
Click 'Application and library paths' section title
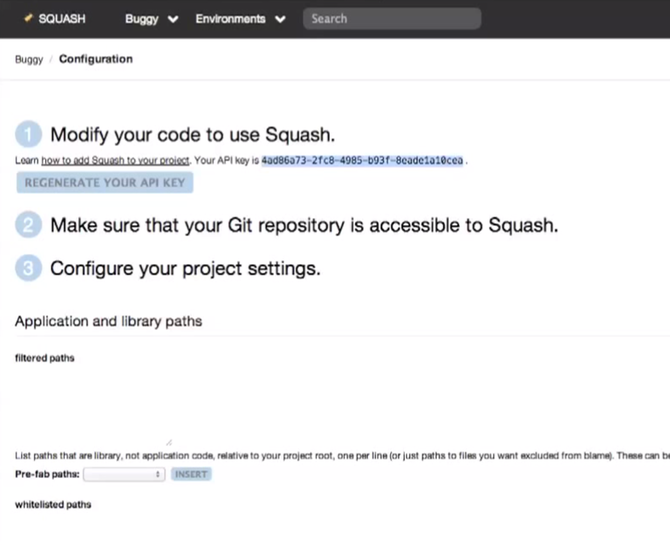coord(109,321)
